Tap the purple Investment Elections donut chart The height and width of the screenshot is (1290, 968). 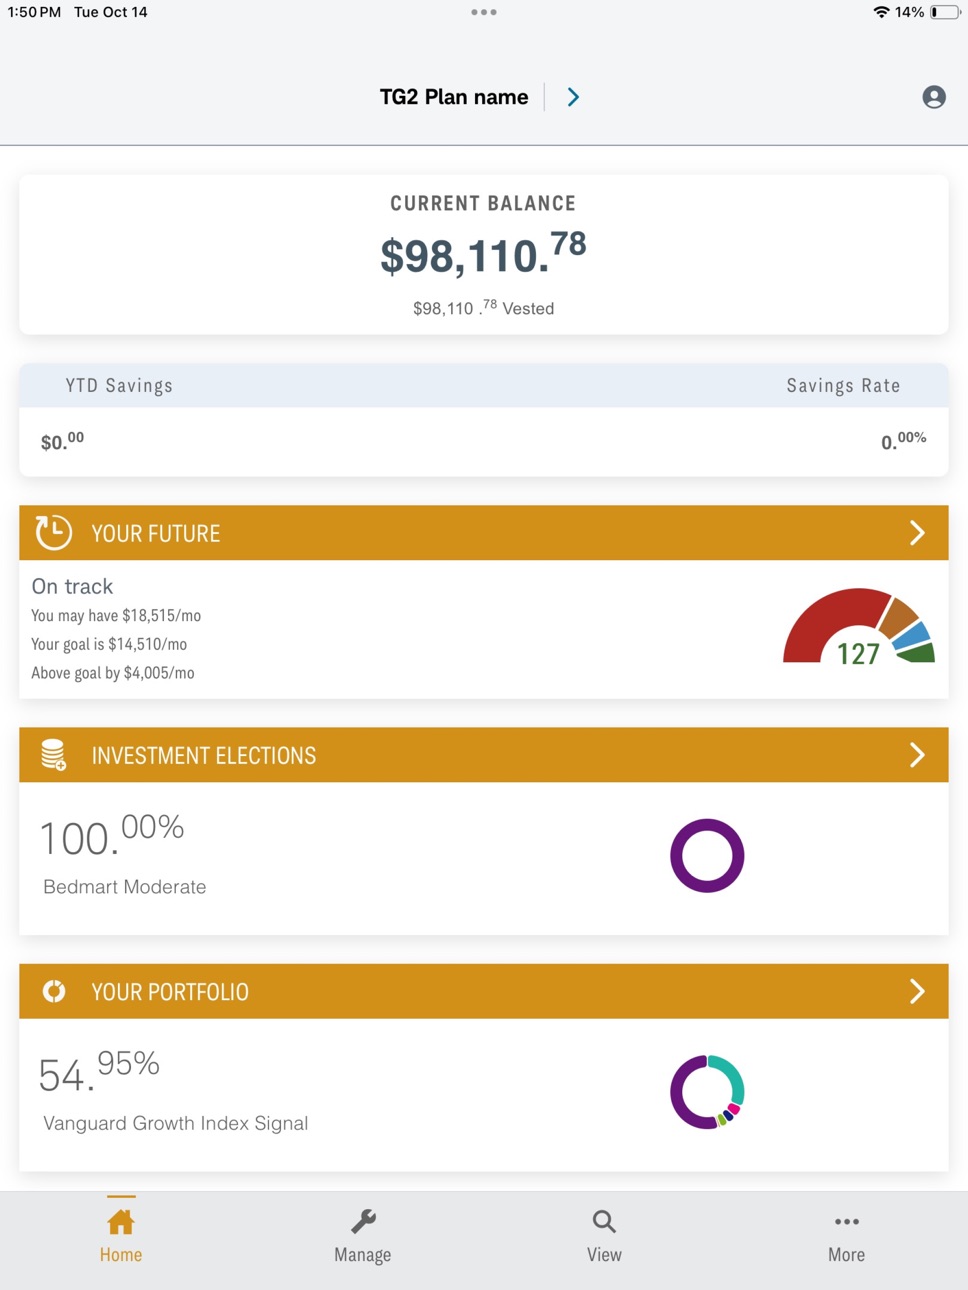point(707,856)
